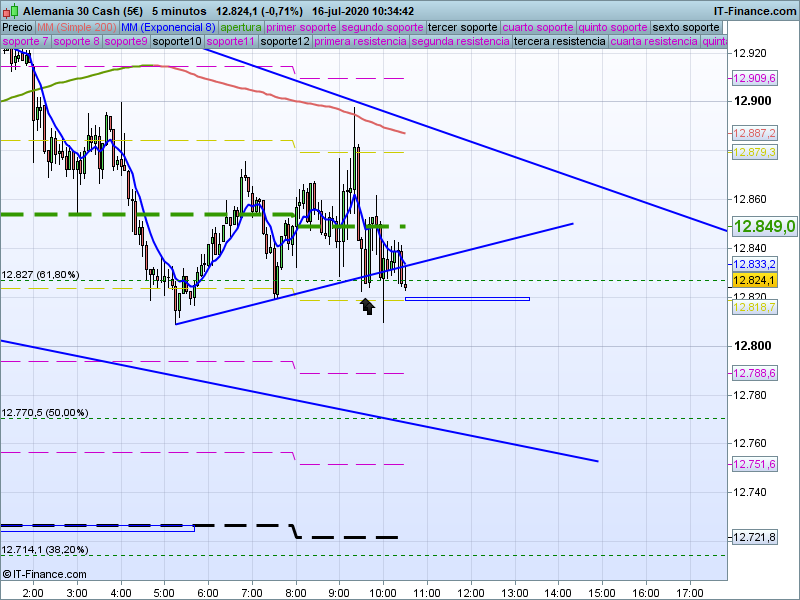This screenshot has width=800, height=600.
Task: Select the sexto soporte label
Action: click(x=685, y=27)
